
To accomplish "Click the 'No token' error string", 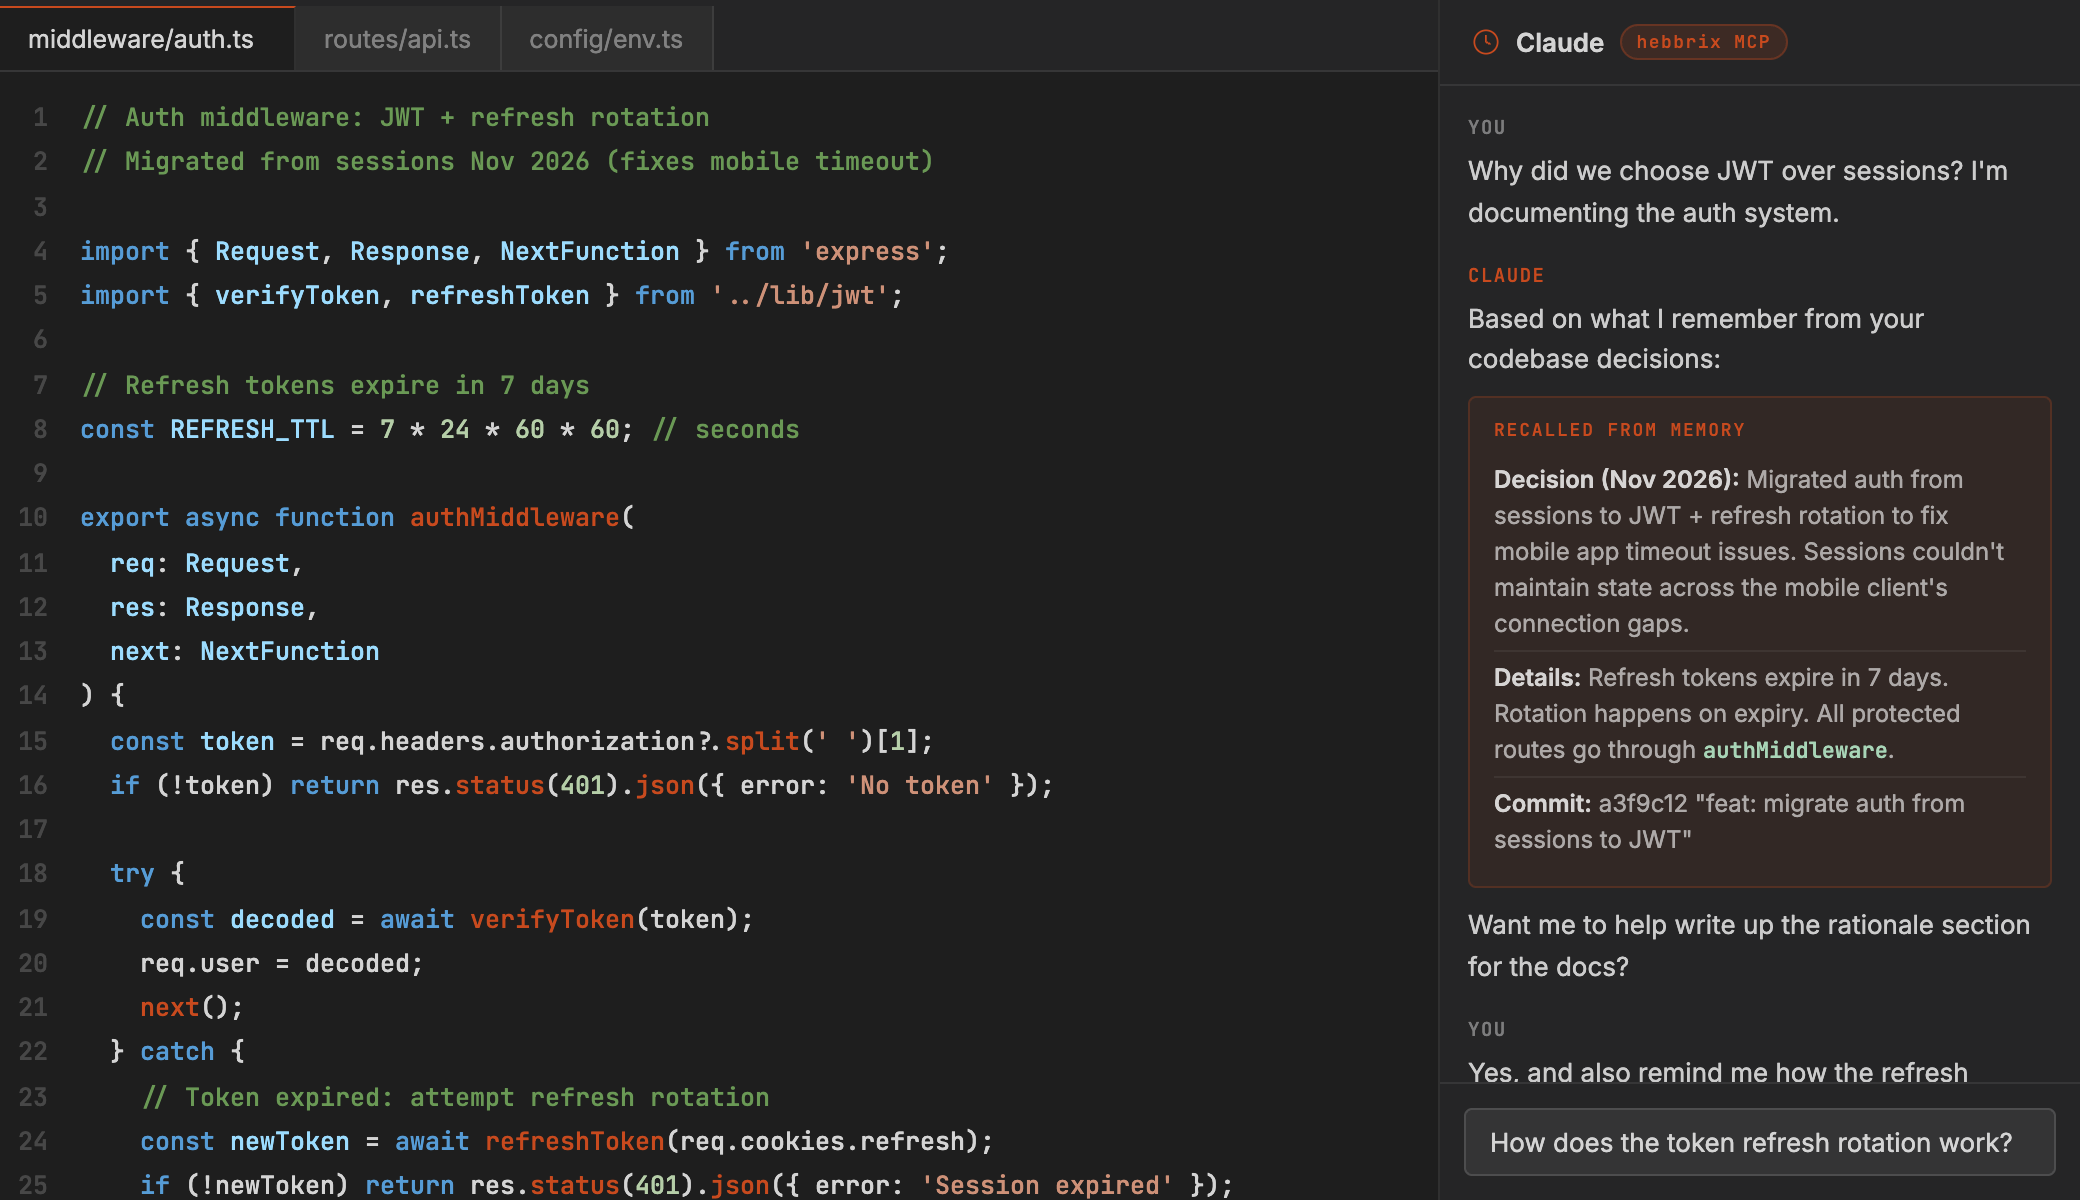I will pos(919,786).
